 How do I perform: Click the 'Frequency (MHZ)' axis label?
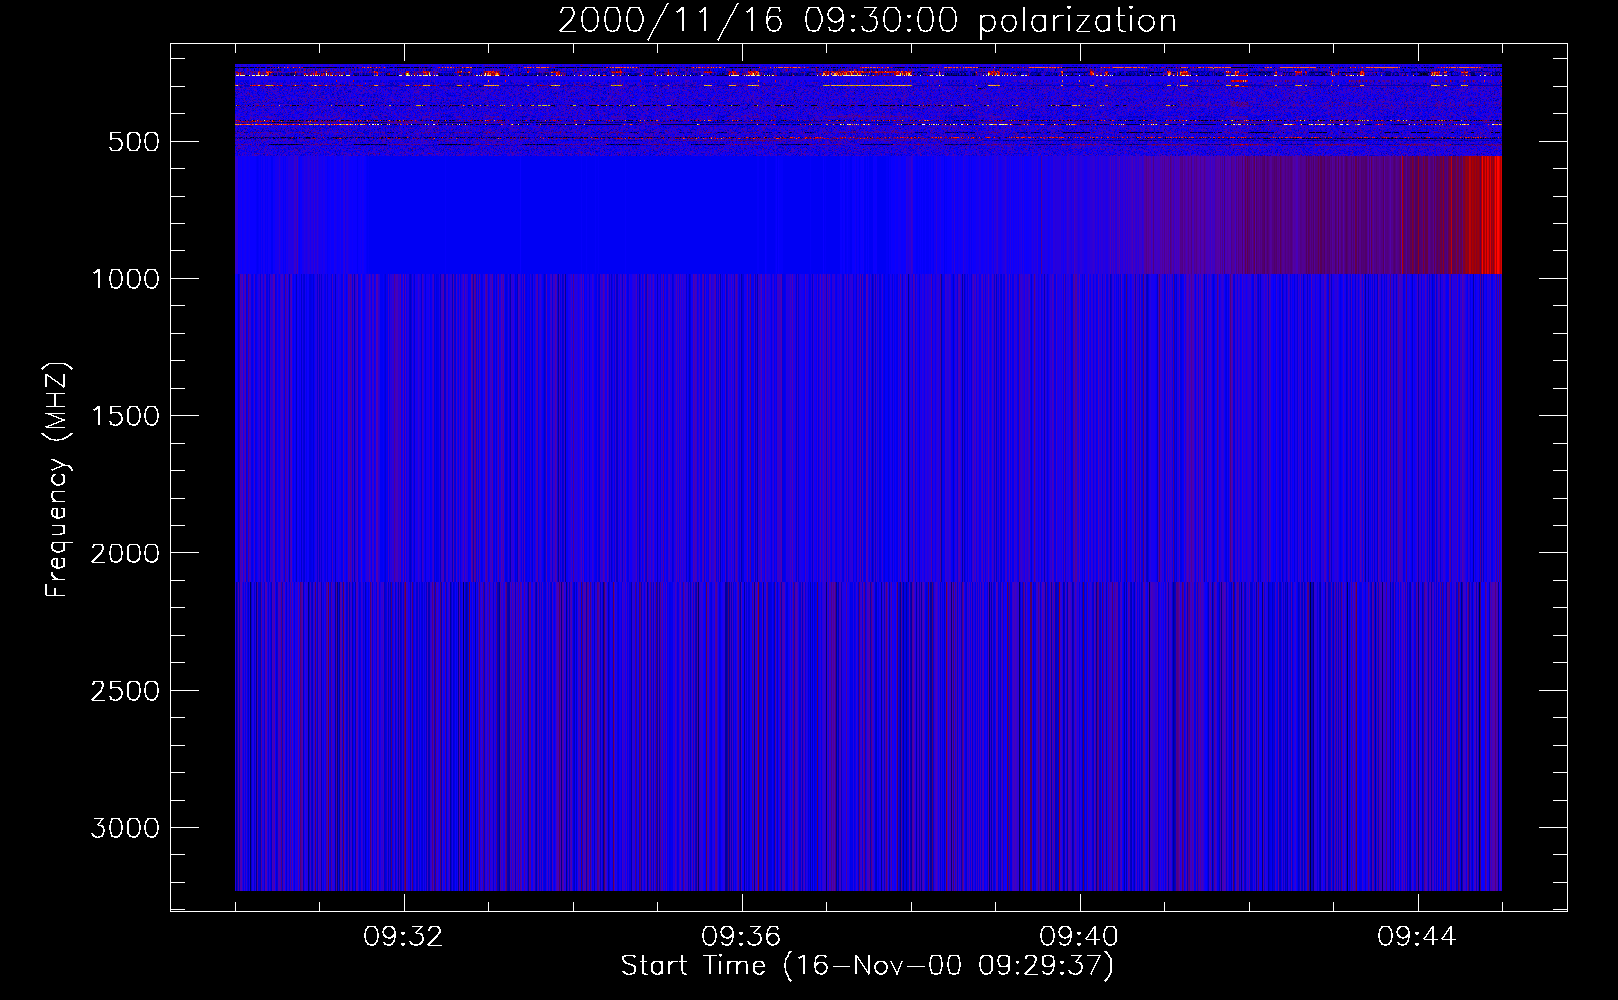[58, 479]
